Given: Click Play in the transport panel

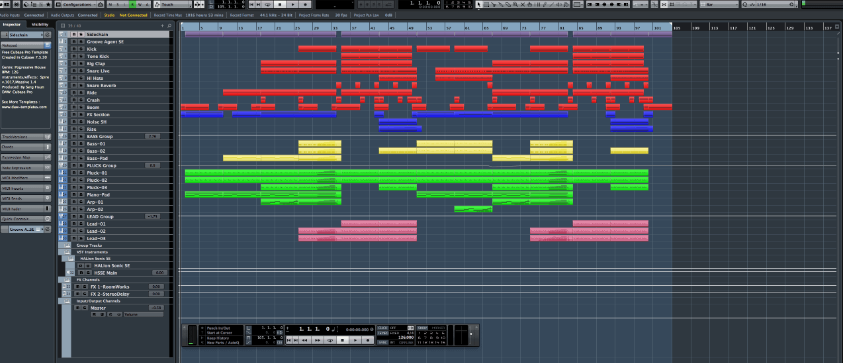Looking at the screenshot, I should pyautogui.click(x=355, y=340).
